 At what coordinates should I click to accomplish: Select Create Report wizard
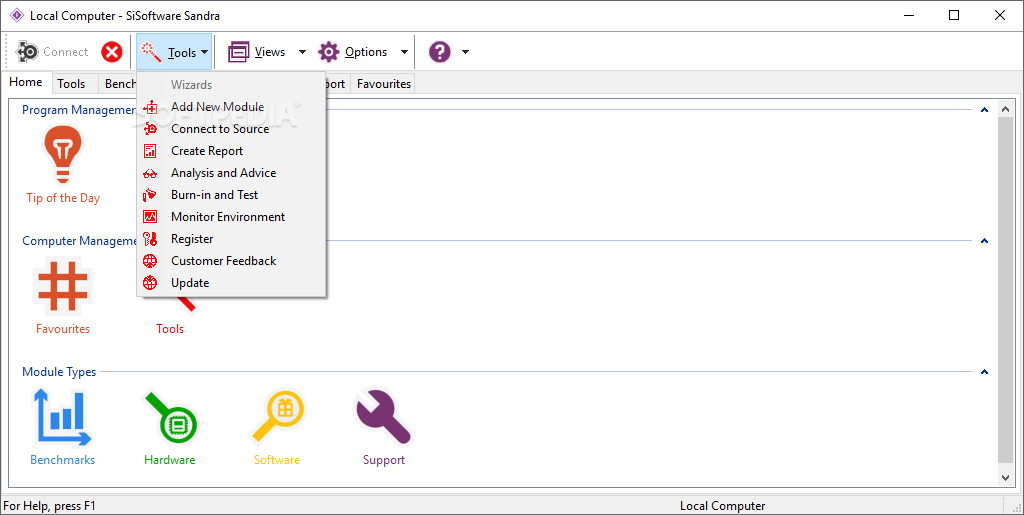tap(207, 151)
